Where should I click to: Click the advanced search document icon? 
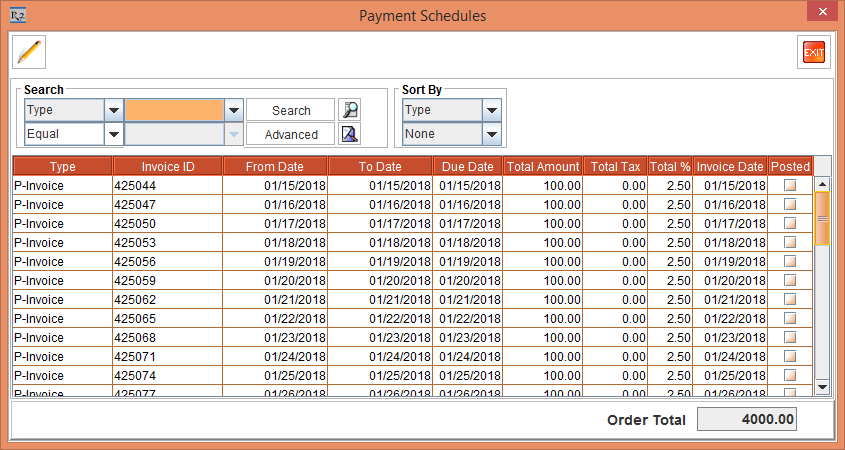coord(349,134)
